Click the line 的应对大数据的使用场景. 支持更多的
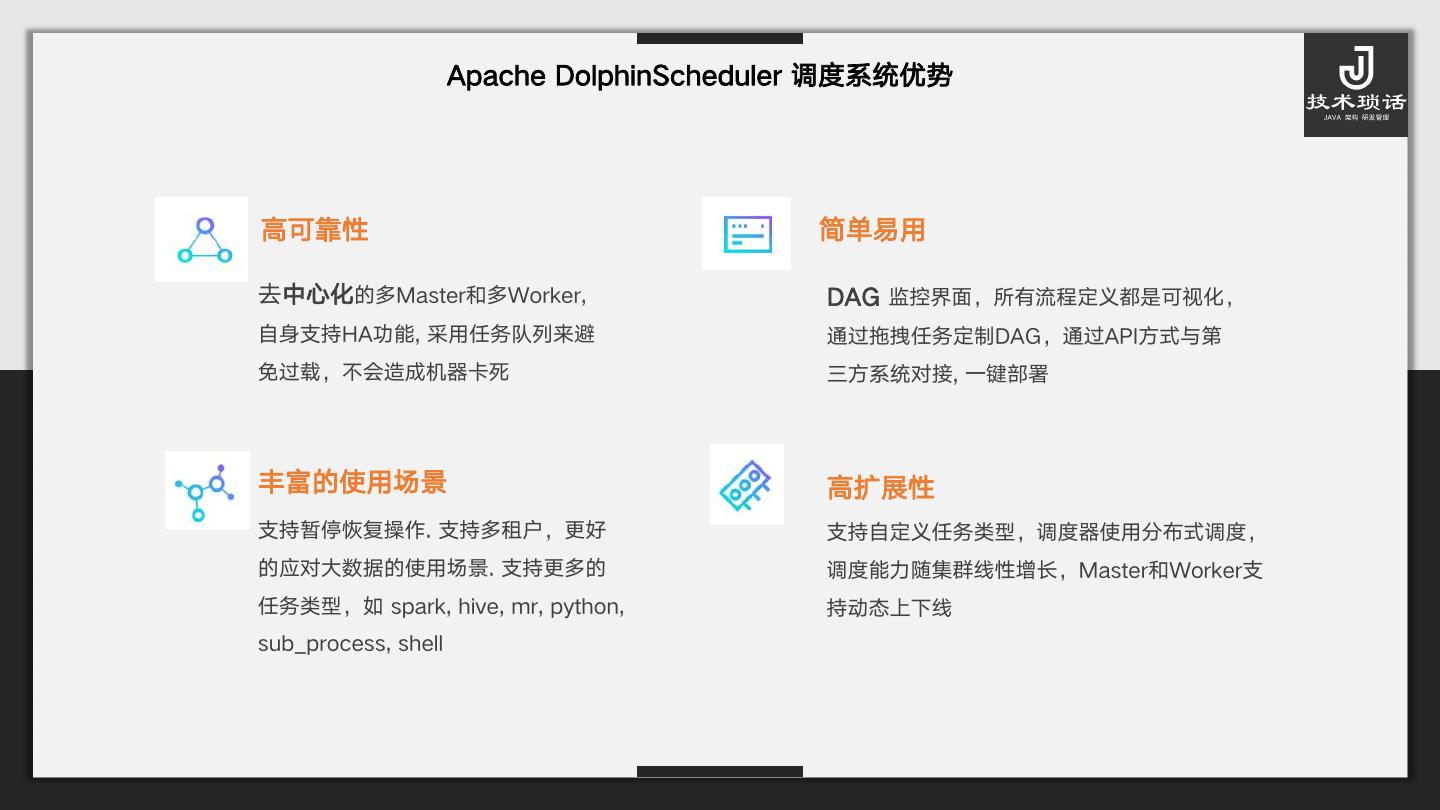Viewport: 1440px width, 810px height. click(x=432, y=568)
